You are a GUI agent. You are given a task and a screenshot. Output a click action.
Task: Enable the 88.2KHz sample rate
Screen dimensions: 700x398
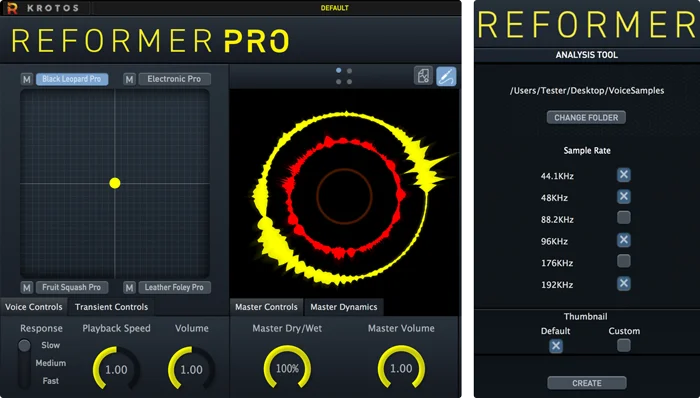624,218
